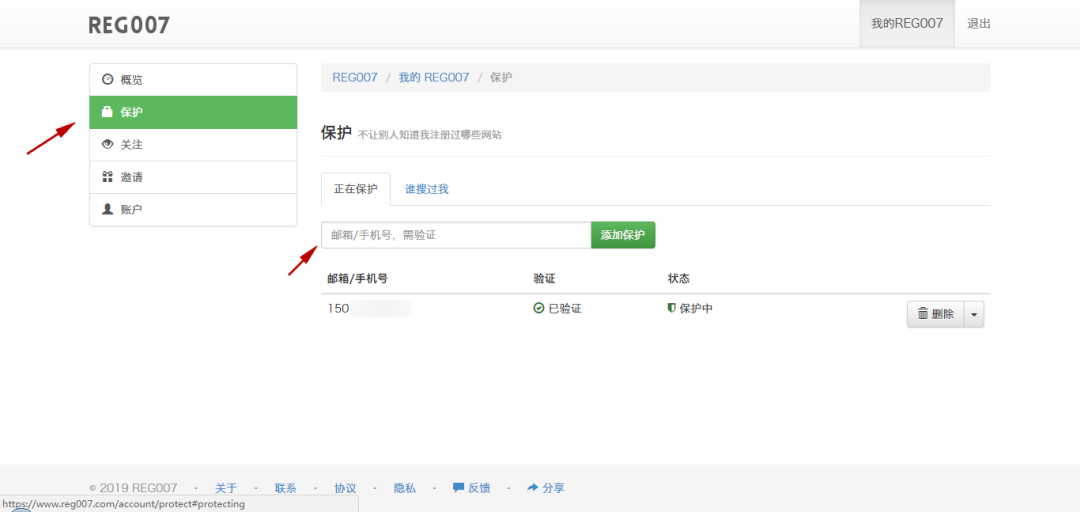Screen dimensions: 1080x512
Task: Click the 添加保护 button
Action: 623,235
